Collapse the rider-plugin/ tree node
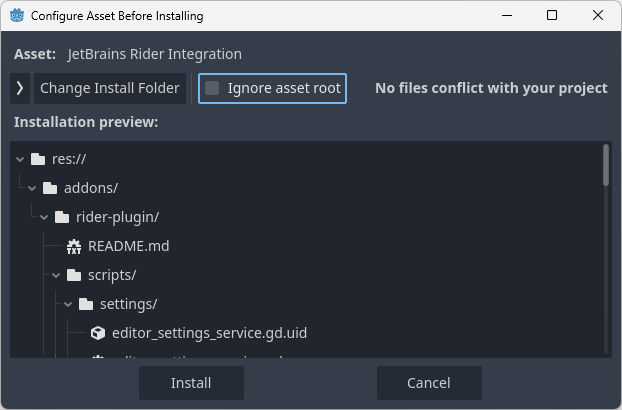Screen dimensions: 622x410 44,217
